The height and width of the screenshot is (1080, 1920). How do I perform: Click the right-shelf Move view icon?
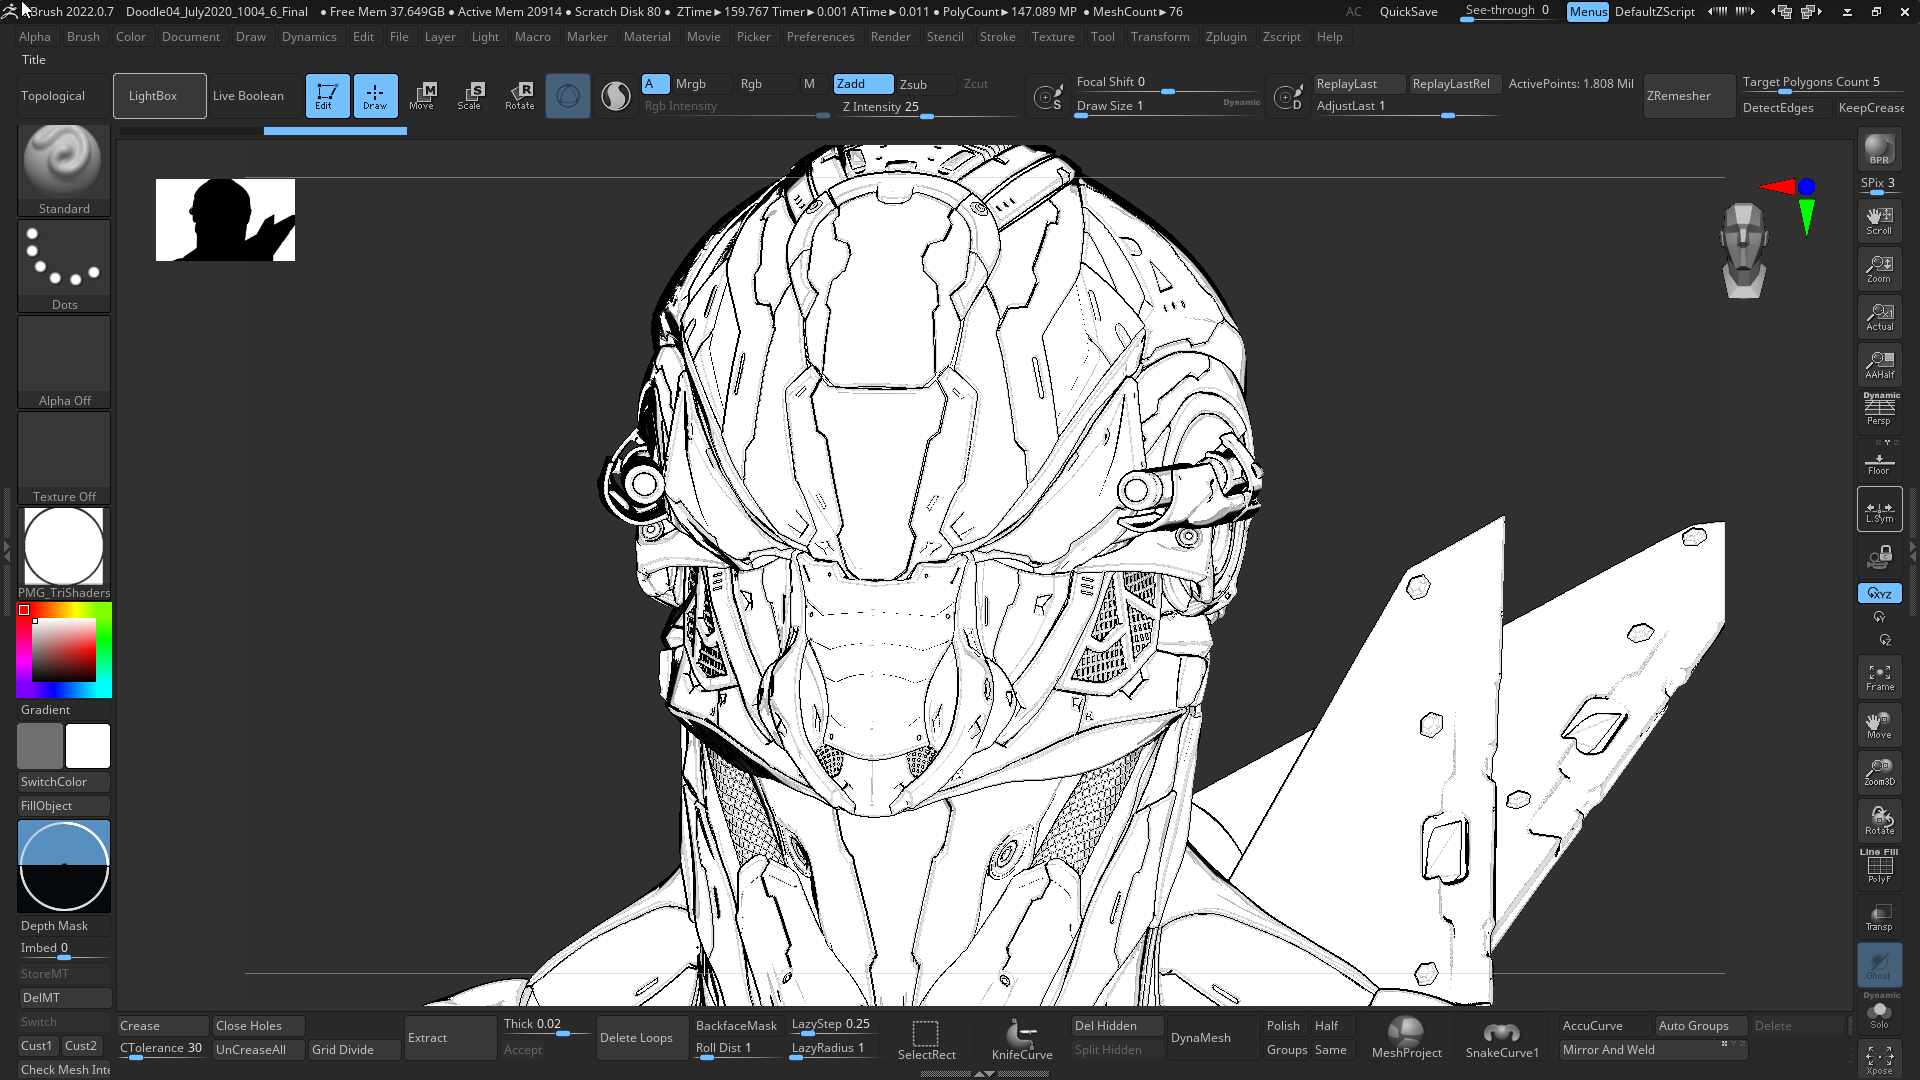pyautogui.click(x=1879, y=725)
